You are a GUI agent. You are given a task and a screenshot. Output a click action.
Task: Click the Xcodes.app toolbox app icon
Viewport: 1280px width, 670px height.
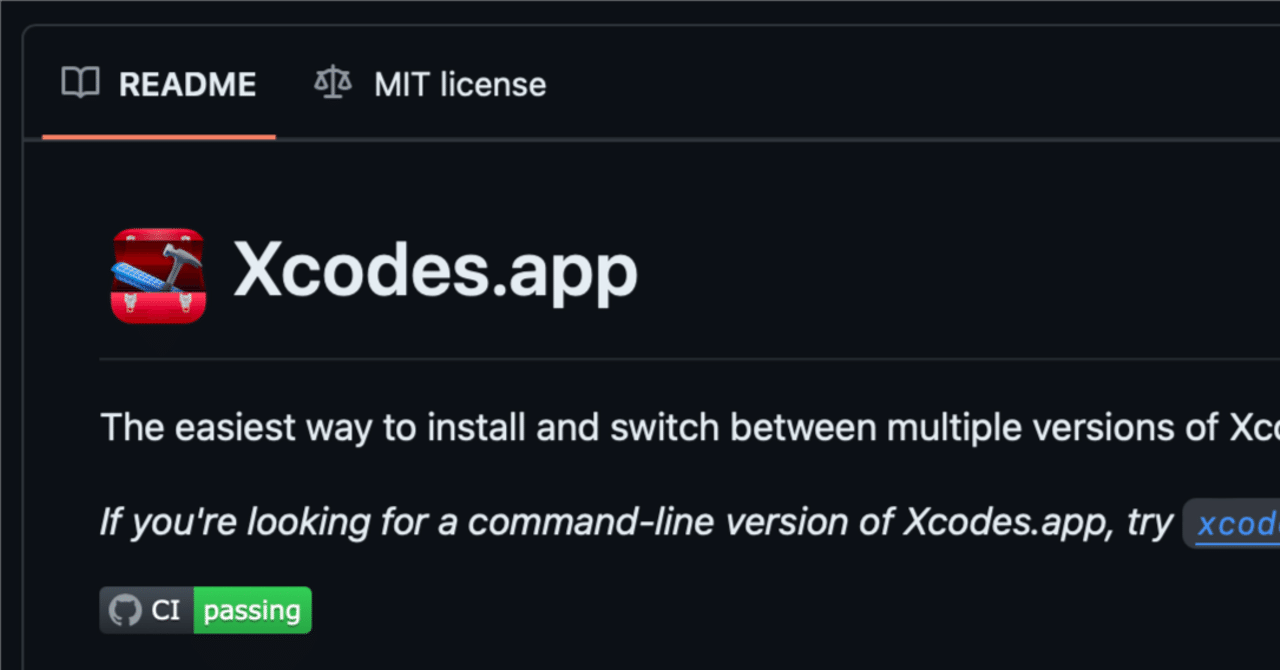(x=157, y=275)
